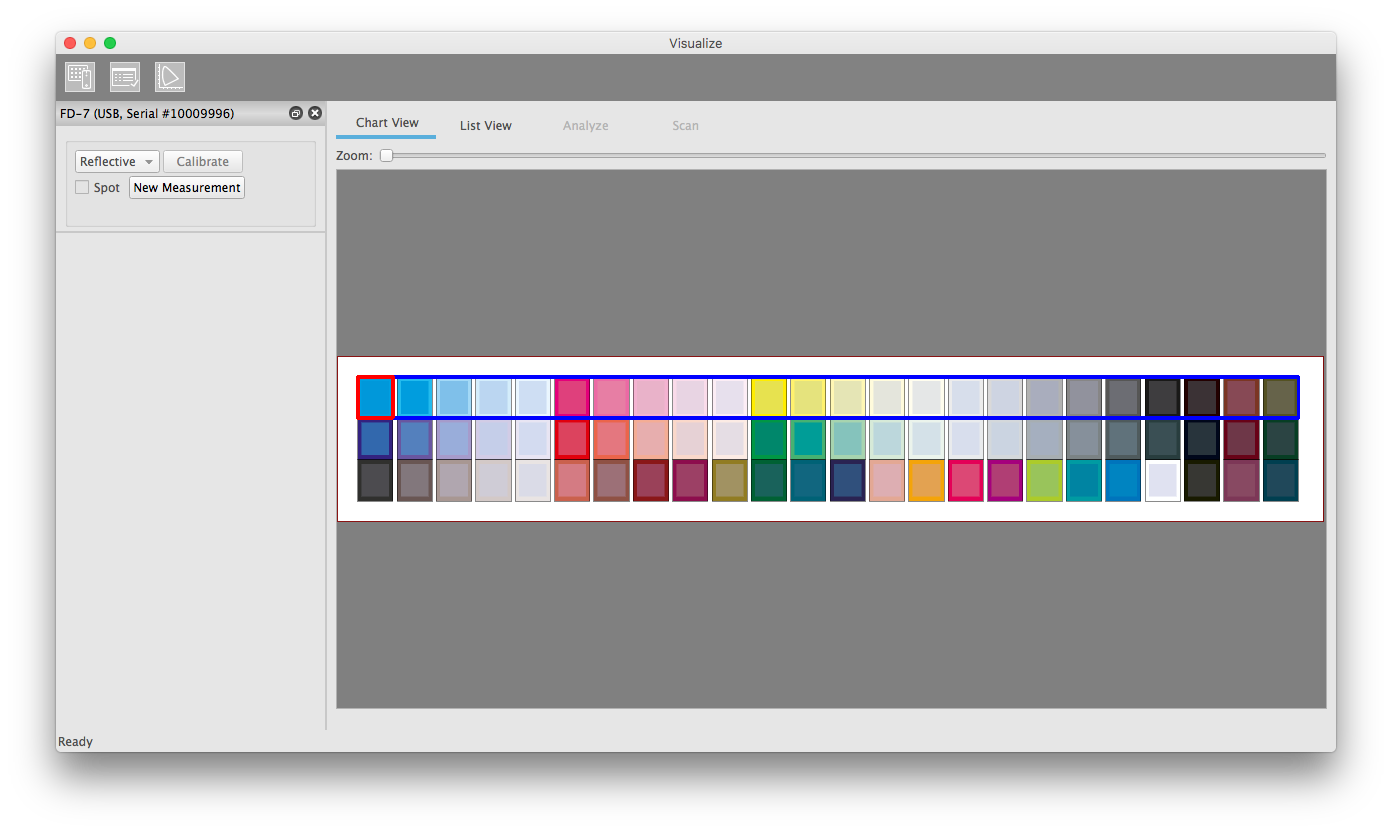
Task: Click the checklist window toolbar icon
Action: (x=125, y=77)
